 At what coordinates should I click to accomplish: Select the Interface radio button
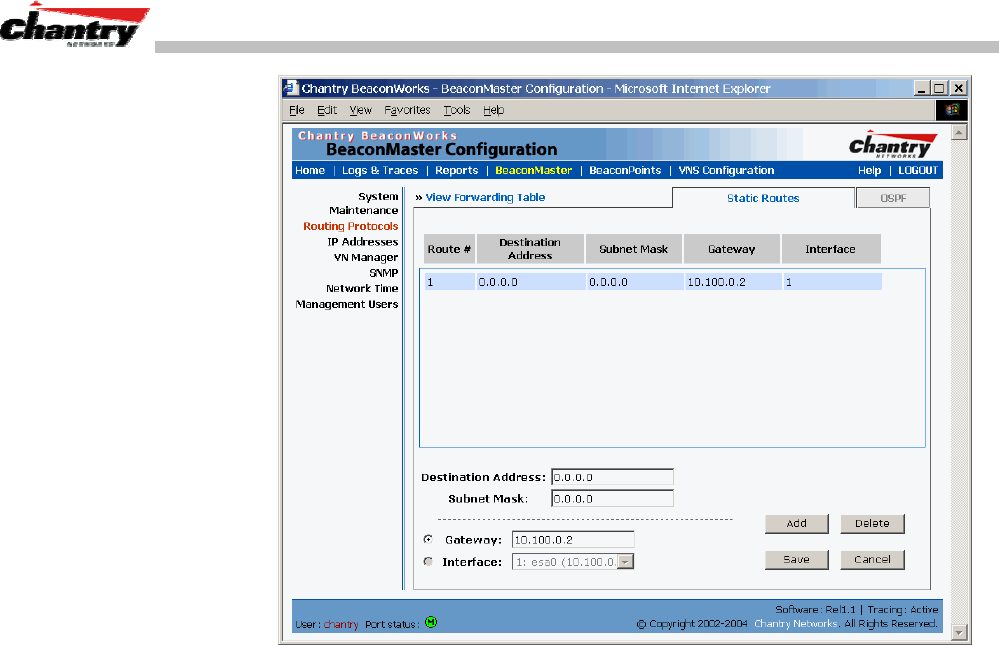(428, 562)
